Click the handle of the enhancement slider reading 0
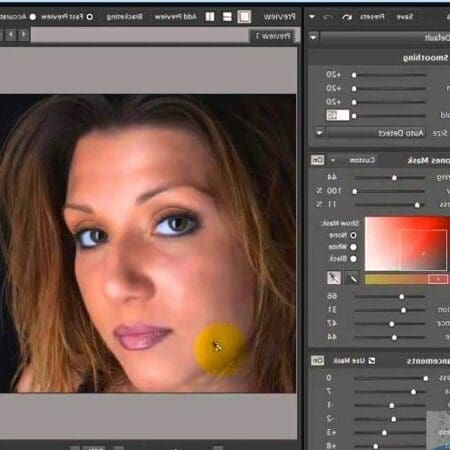 [426, 378]
